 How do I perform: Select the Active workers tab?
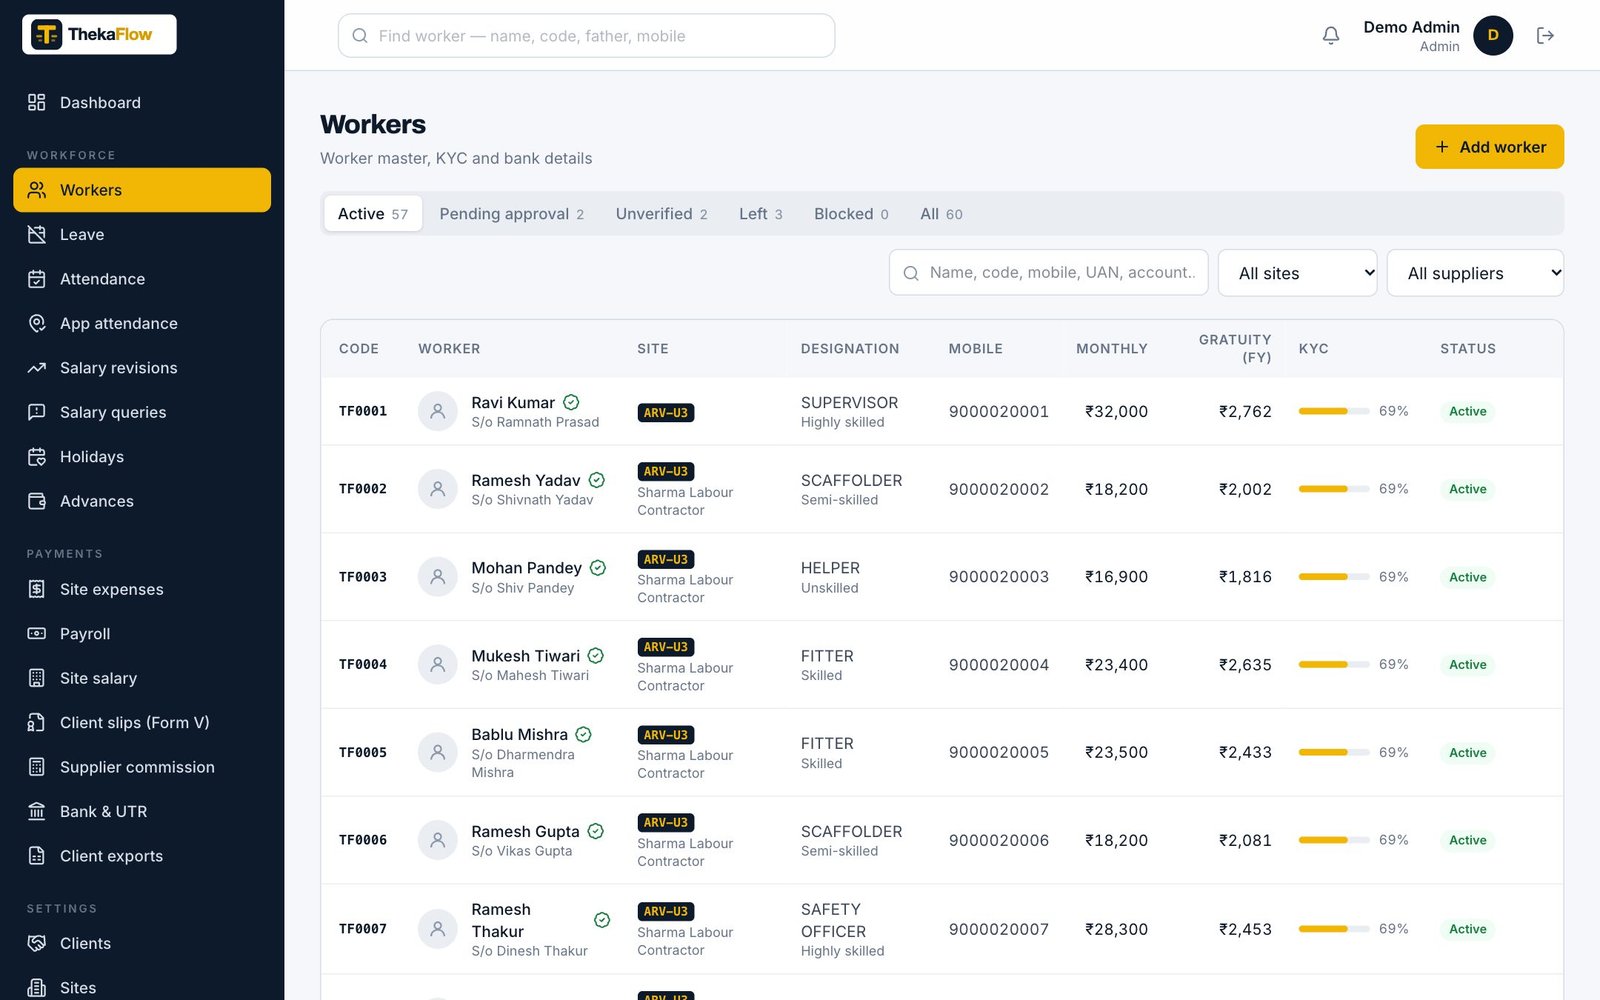(373, 214)
